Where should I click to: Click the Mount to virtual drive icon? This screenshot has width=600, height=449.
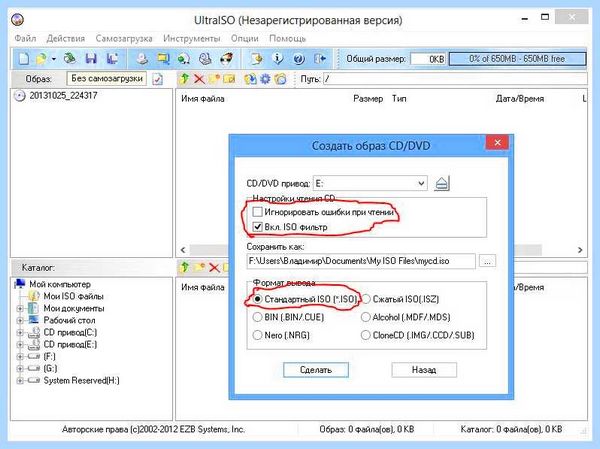pos(184,59)
